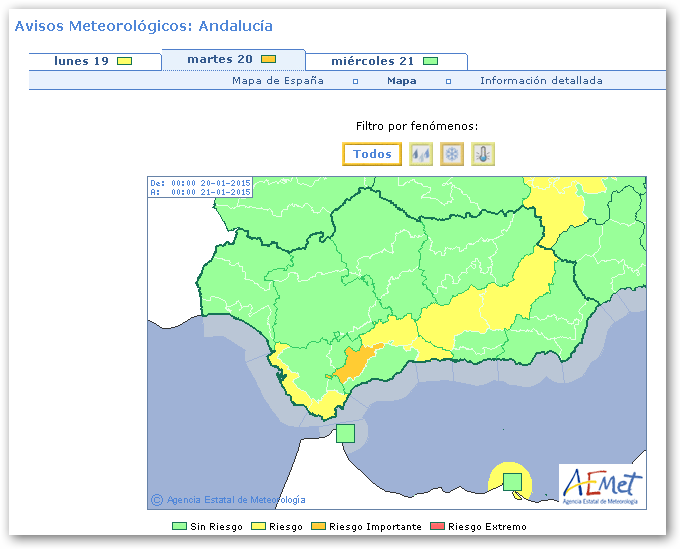Switch to the lunes 19 tab
Image resolution: width=680 pixels, height=549 pixels.
point(94,61)
